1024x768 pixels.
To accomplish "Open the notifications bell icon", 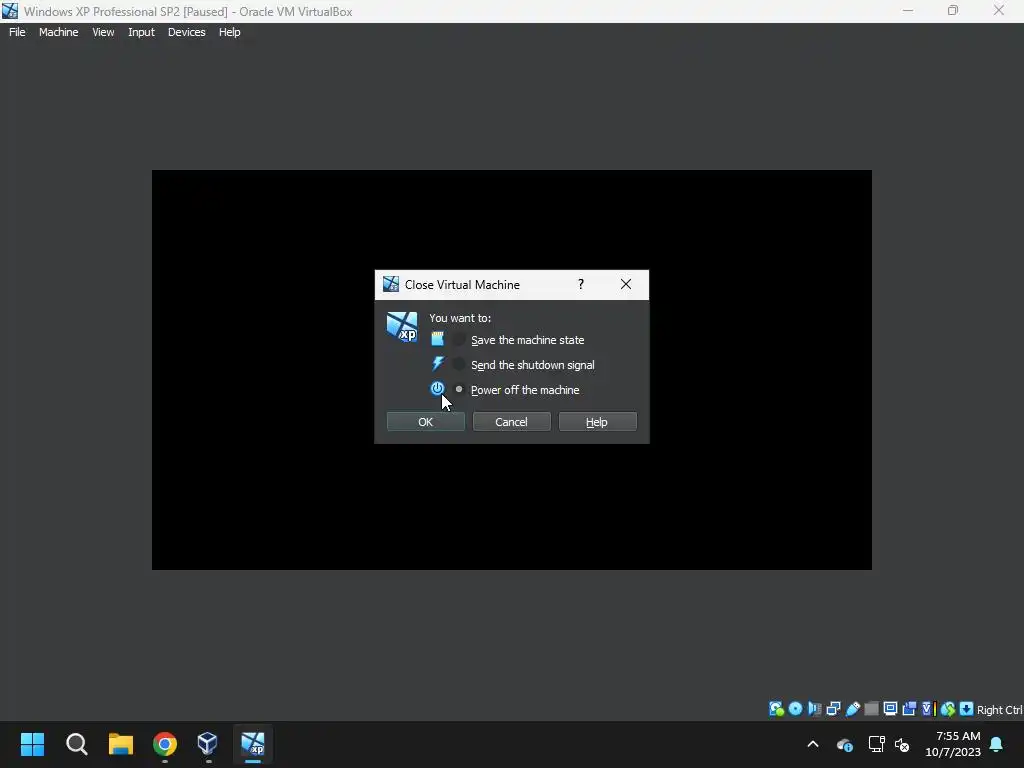I will coord(997,744).
